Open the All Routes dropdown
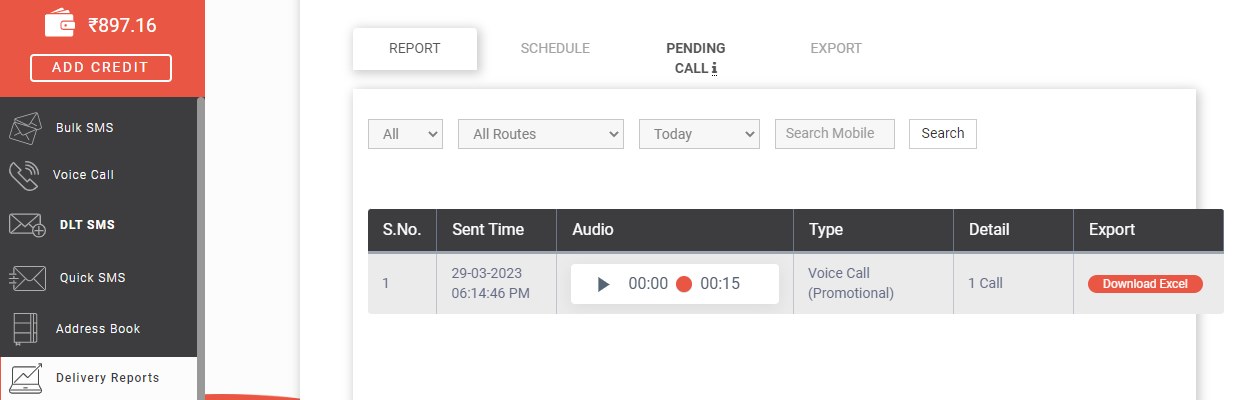 click(x=541, y=134)
